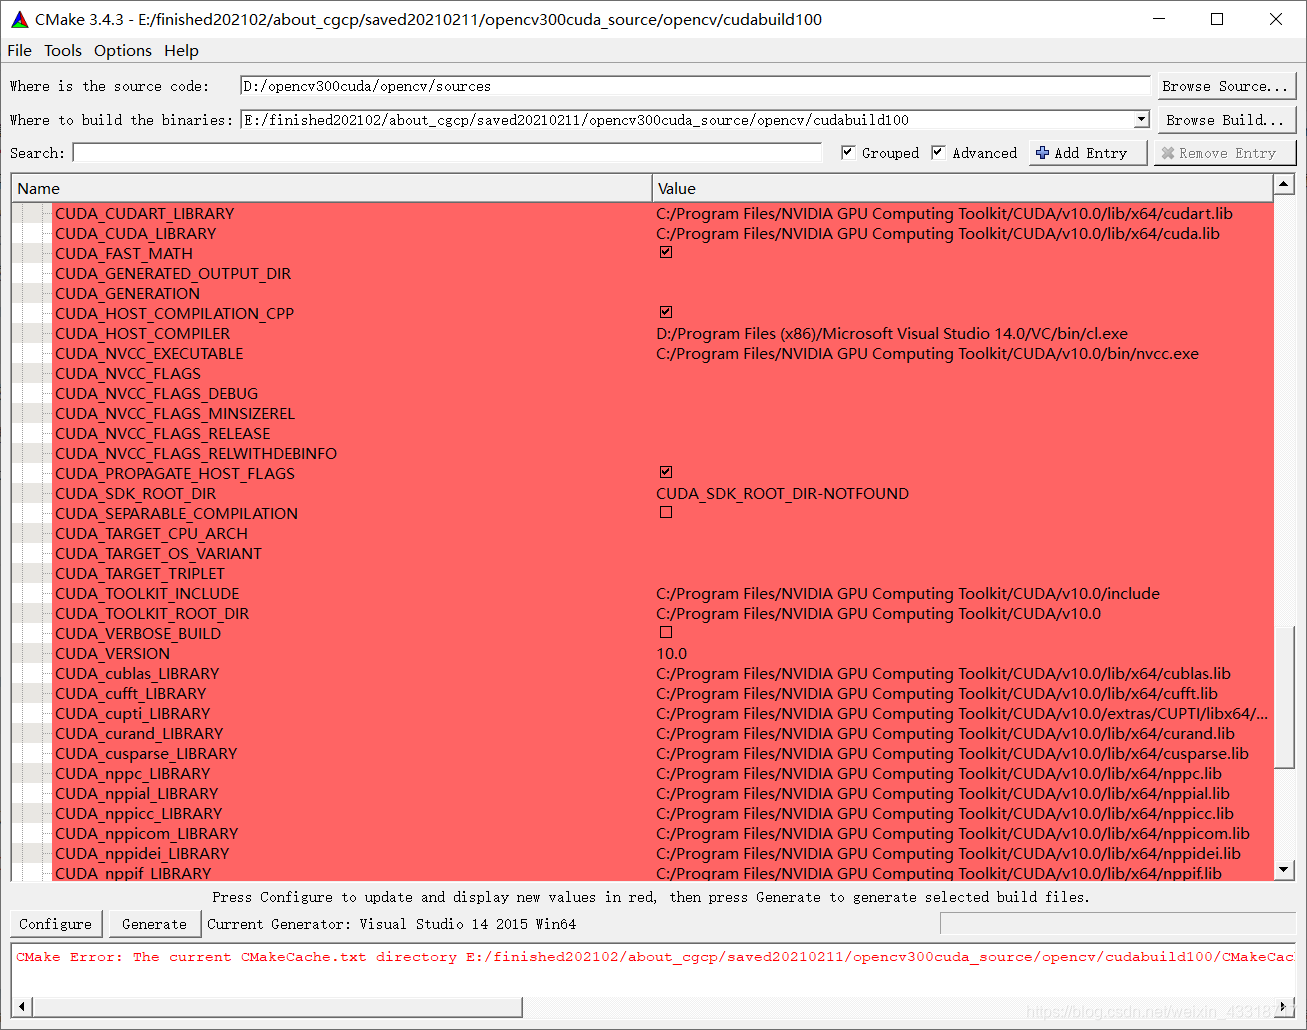The width and height of the screenshot is (1307, 1030).
Task: Click the Generate button
Action: coord(154,924)
